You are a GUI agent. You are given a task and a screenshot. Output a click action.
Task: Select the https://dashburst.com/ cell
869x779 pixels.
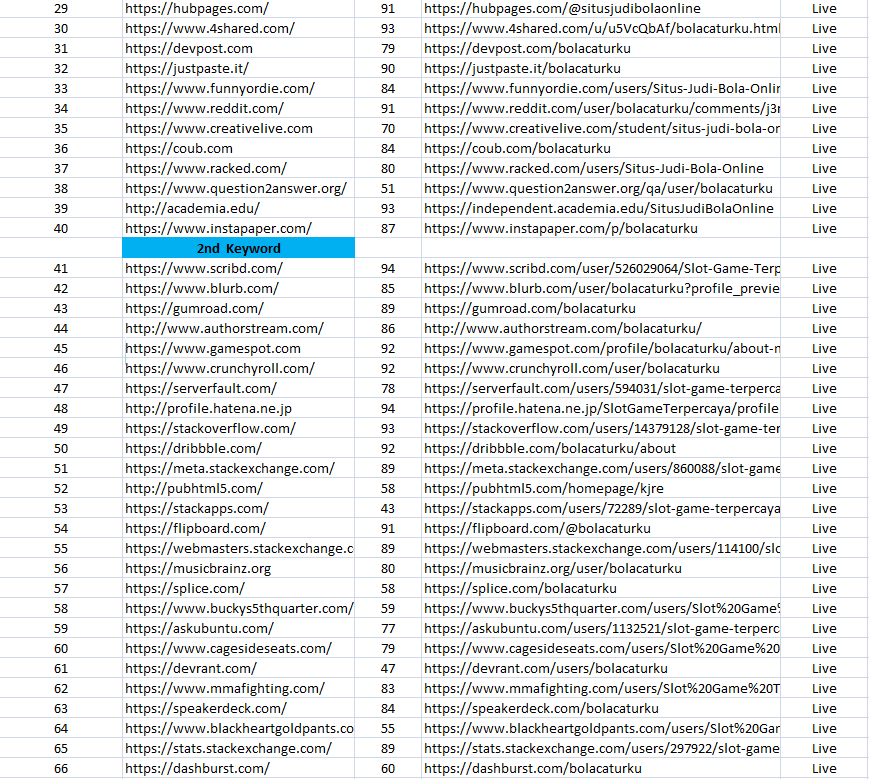coord(238,768)
